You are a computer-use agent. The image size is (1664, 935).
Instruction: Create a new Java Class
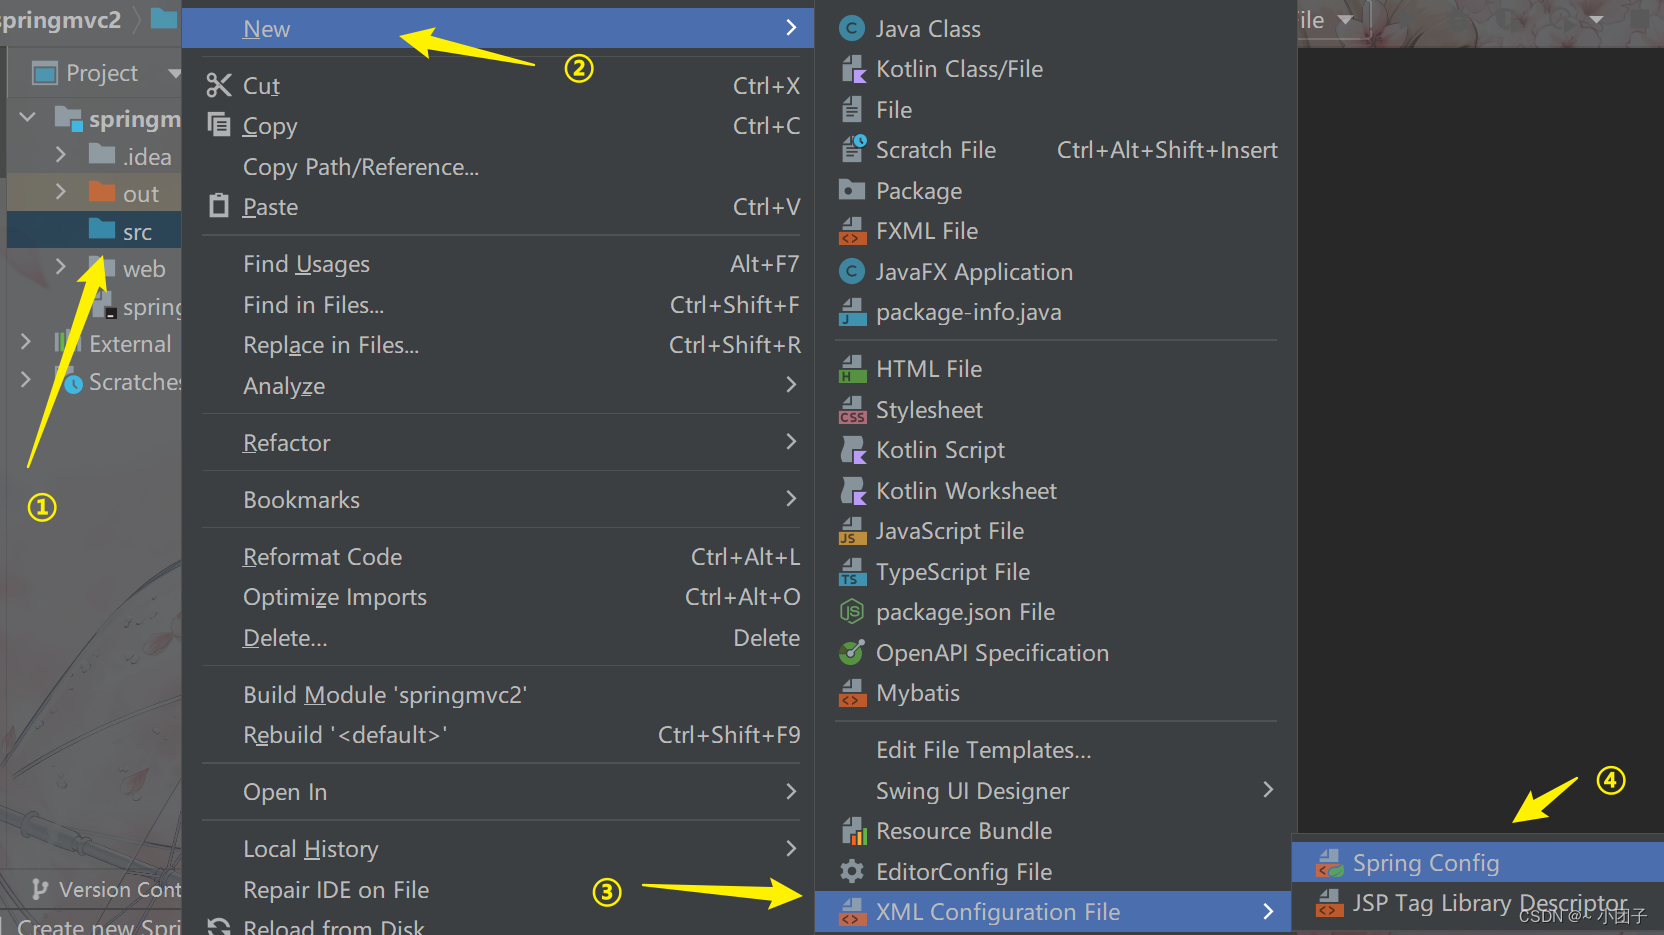(x=927, y=28)
